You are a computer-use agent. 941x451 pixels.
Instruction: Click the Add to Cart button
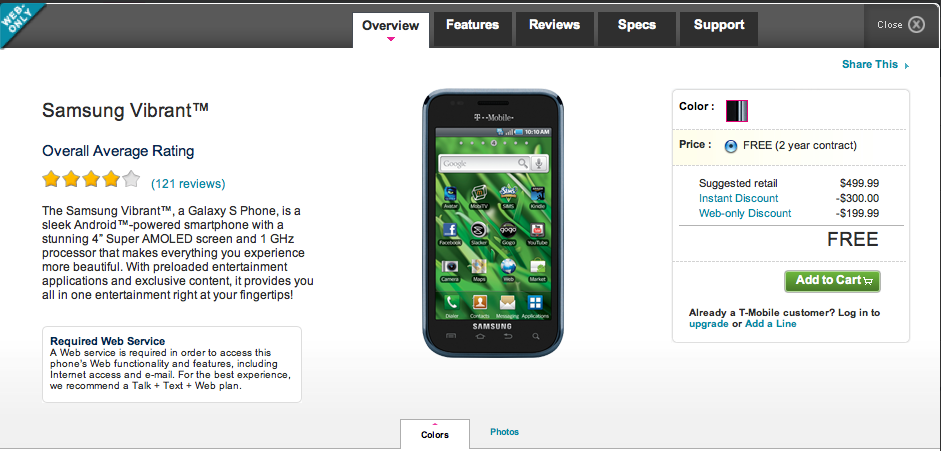point(832,281)
